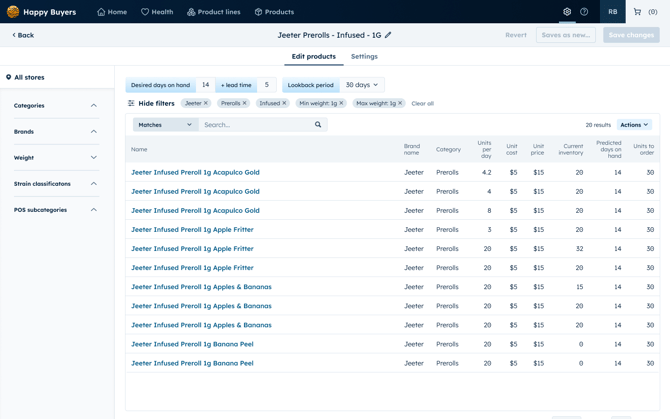
Task: Collapse the Categories filter section
Action: coord(94,105)
